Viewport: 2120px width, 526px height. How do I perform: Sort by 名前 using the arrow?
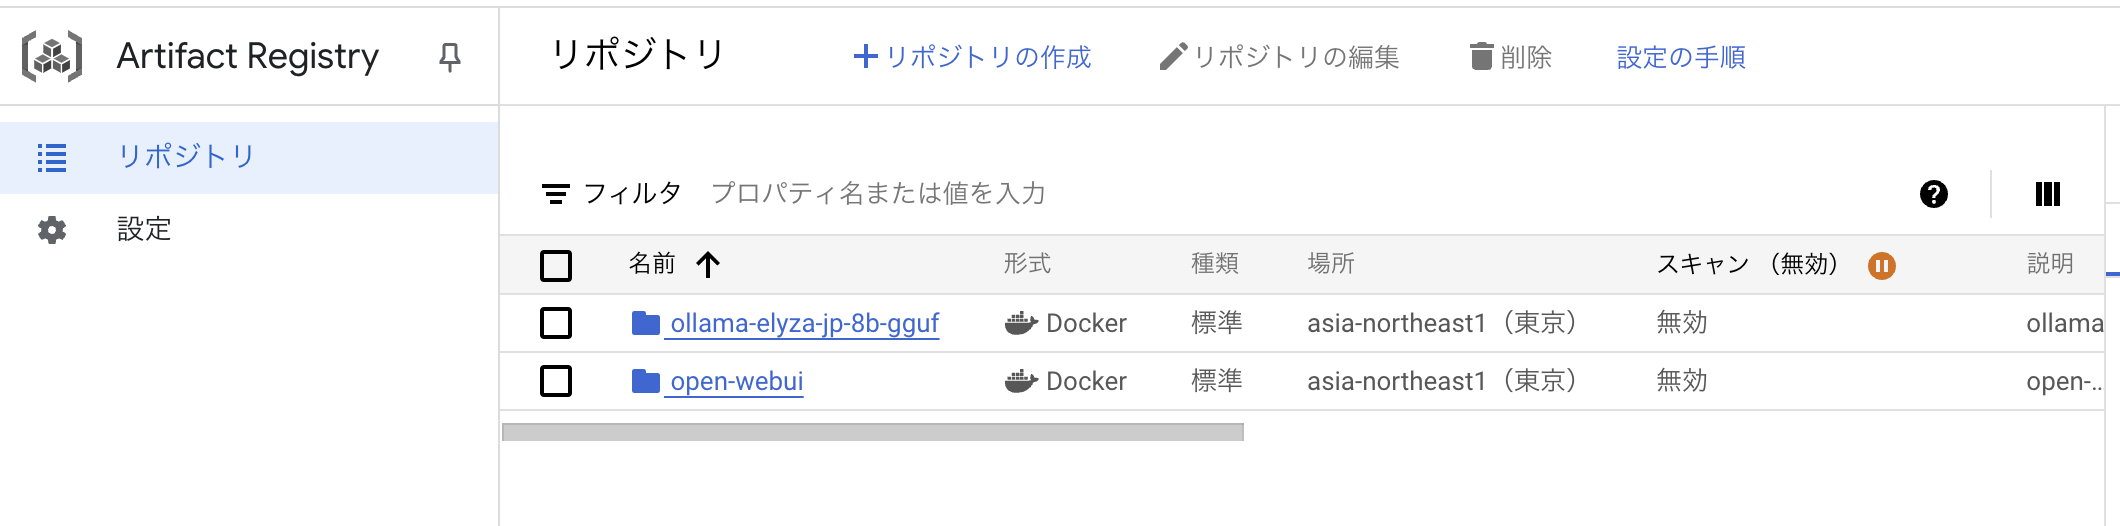pos(708,265)
